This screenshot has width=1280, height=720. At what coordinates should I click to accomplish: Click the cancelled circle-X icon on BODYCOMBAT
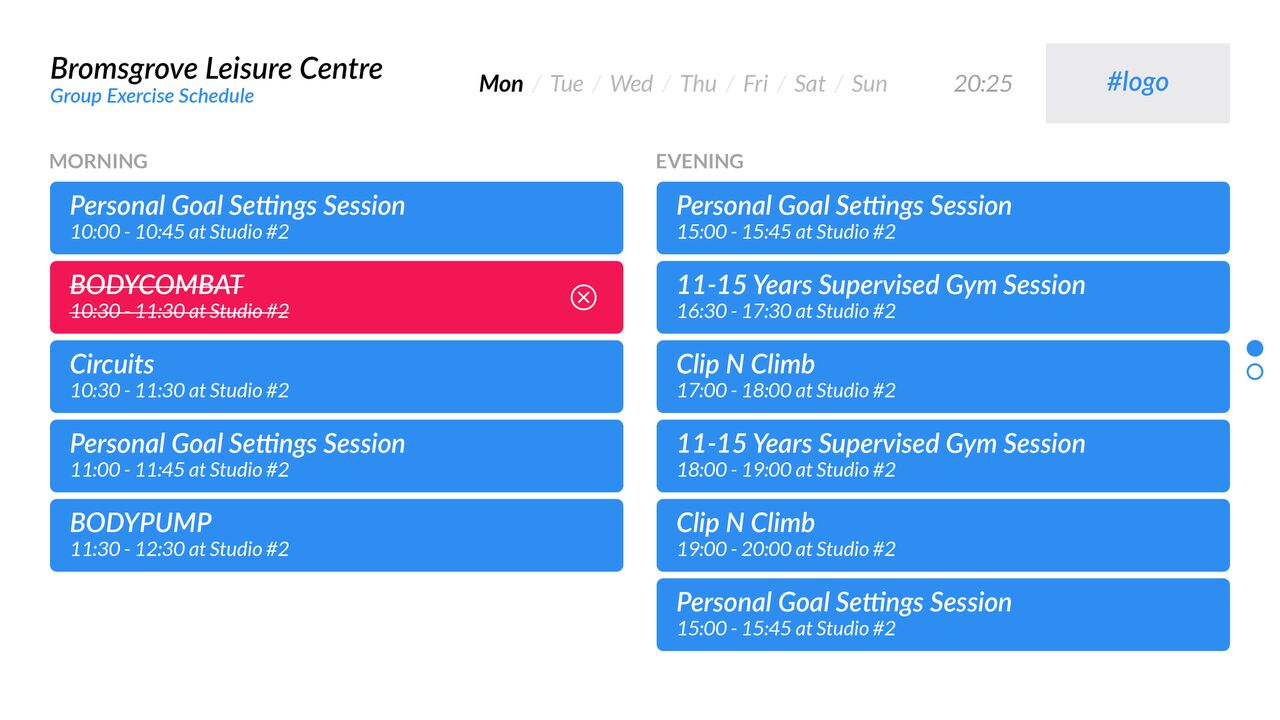[x=583, y=297]
